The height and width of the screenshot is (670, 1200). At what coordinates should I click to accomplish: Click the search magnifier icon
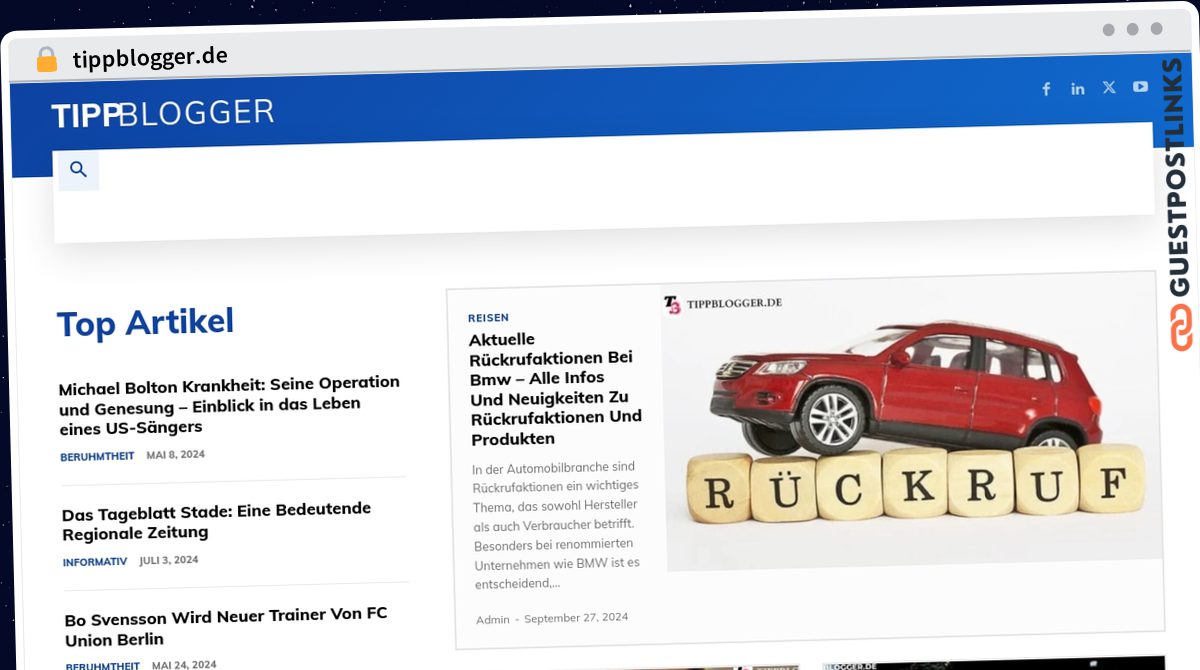pyautogui.click(x=78, y=170)
